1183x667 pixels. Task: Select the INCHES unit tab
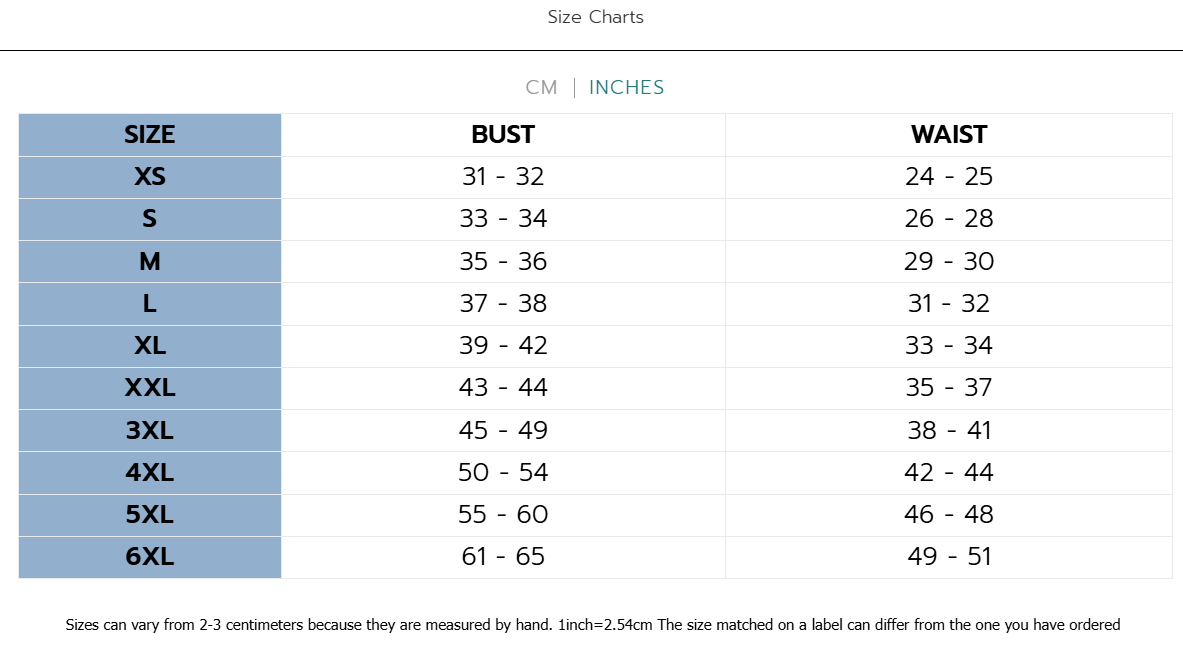626,88
